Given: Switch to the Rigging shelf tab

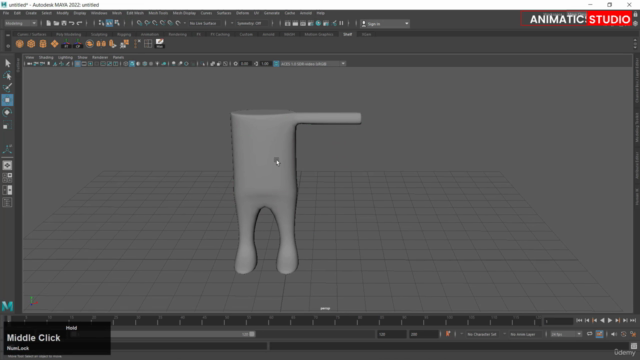Looking at the screenshot, I should [x=124, y=34].
